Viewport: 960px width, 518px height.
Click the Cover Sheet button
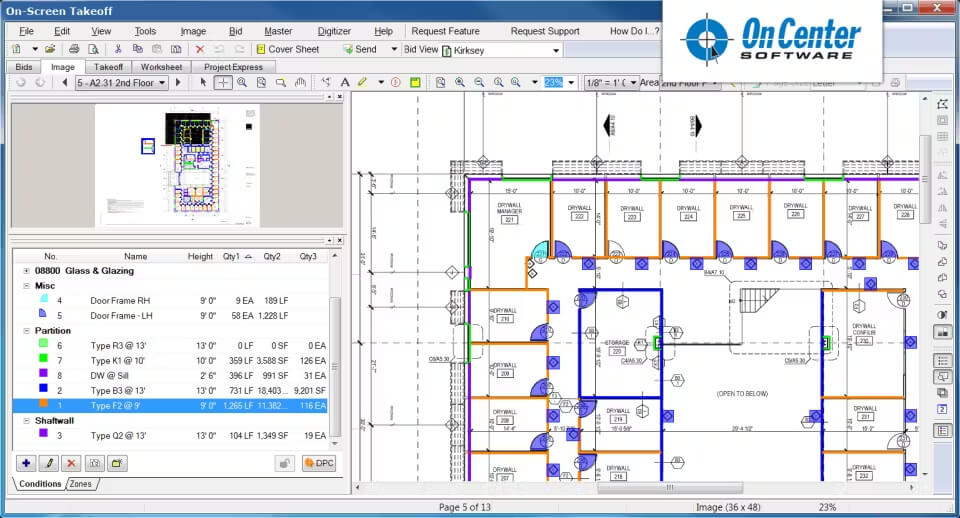point(288,49)
